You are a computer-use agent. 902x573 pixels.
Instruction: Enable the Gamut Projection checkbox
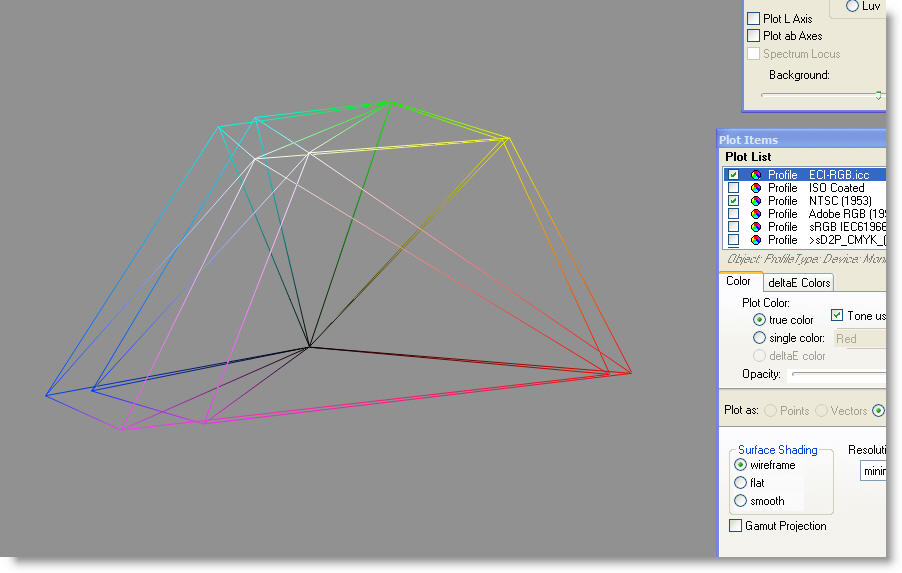736,526
